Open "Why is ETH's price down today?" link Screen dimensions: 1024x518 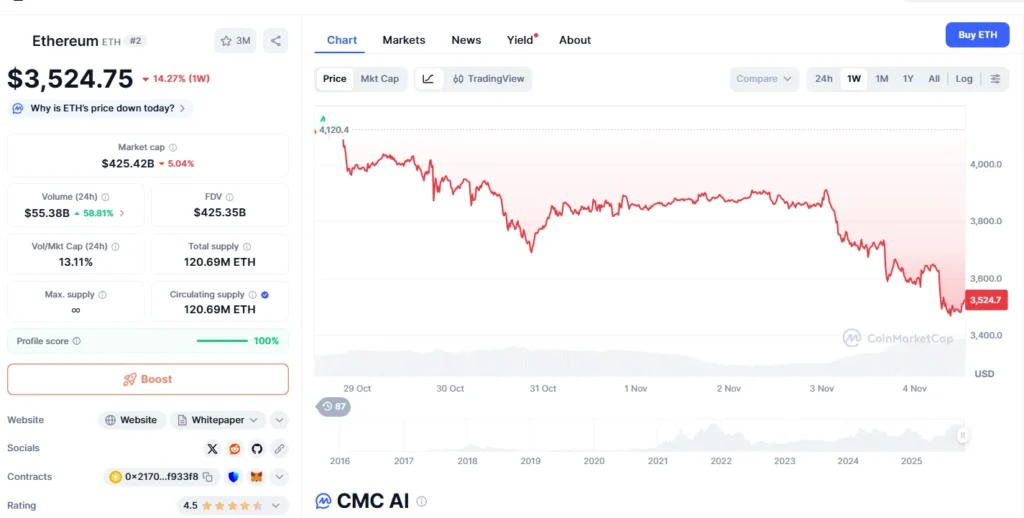(x=101, y=108)
